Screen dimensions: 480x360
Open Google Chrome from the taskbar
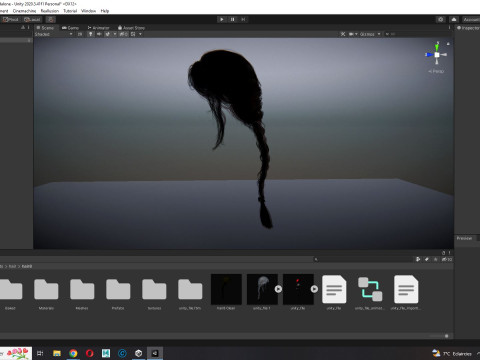[x=73, y=353]
